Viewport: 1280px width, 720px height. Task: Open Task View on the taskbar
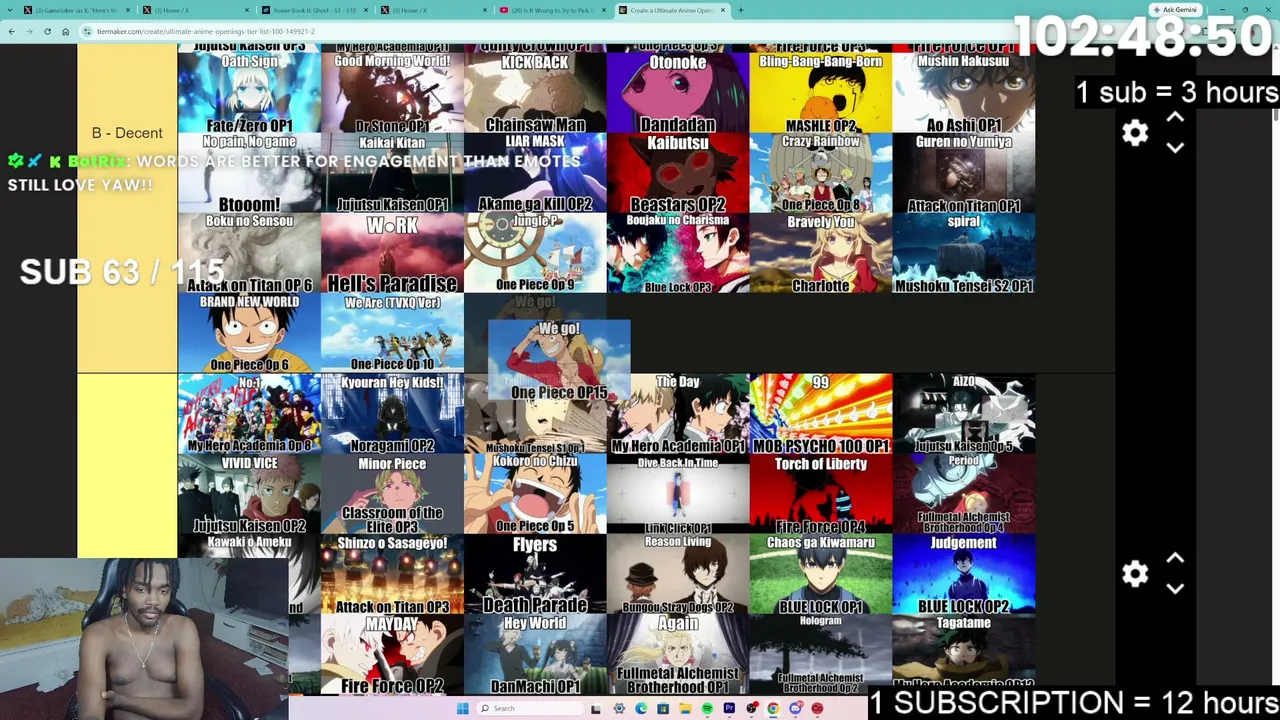click(596, 709)
